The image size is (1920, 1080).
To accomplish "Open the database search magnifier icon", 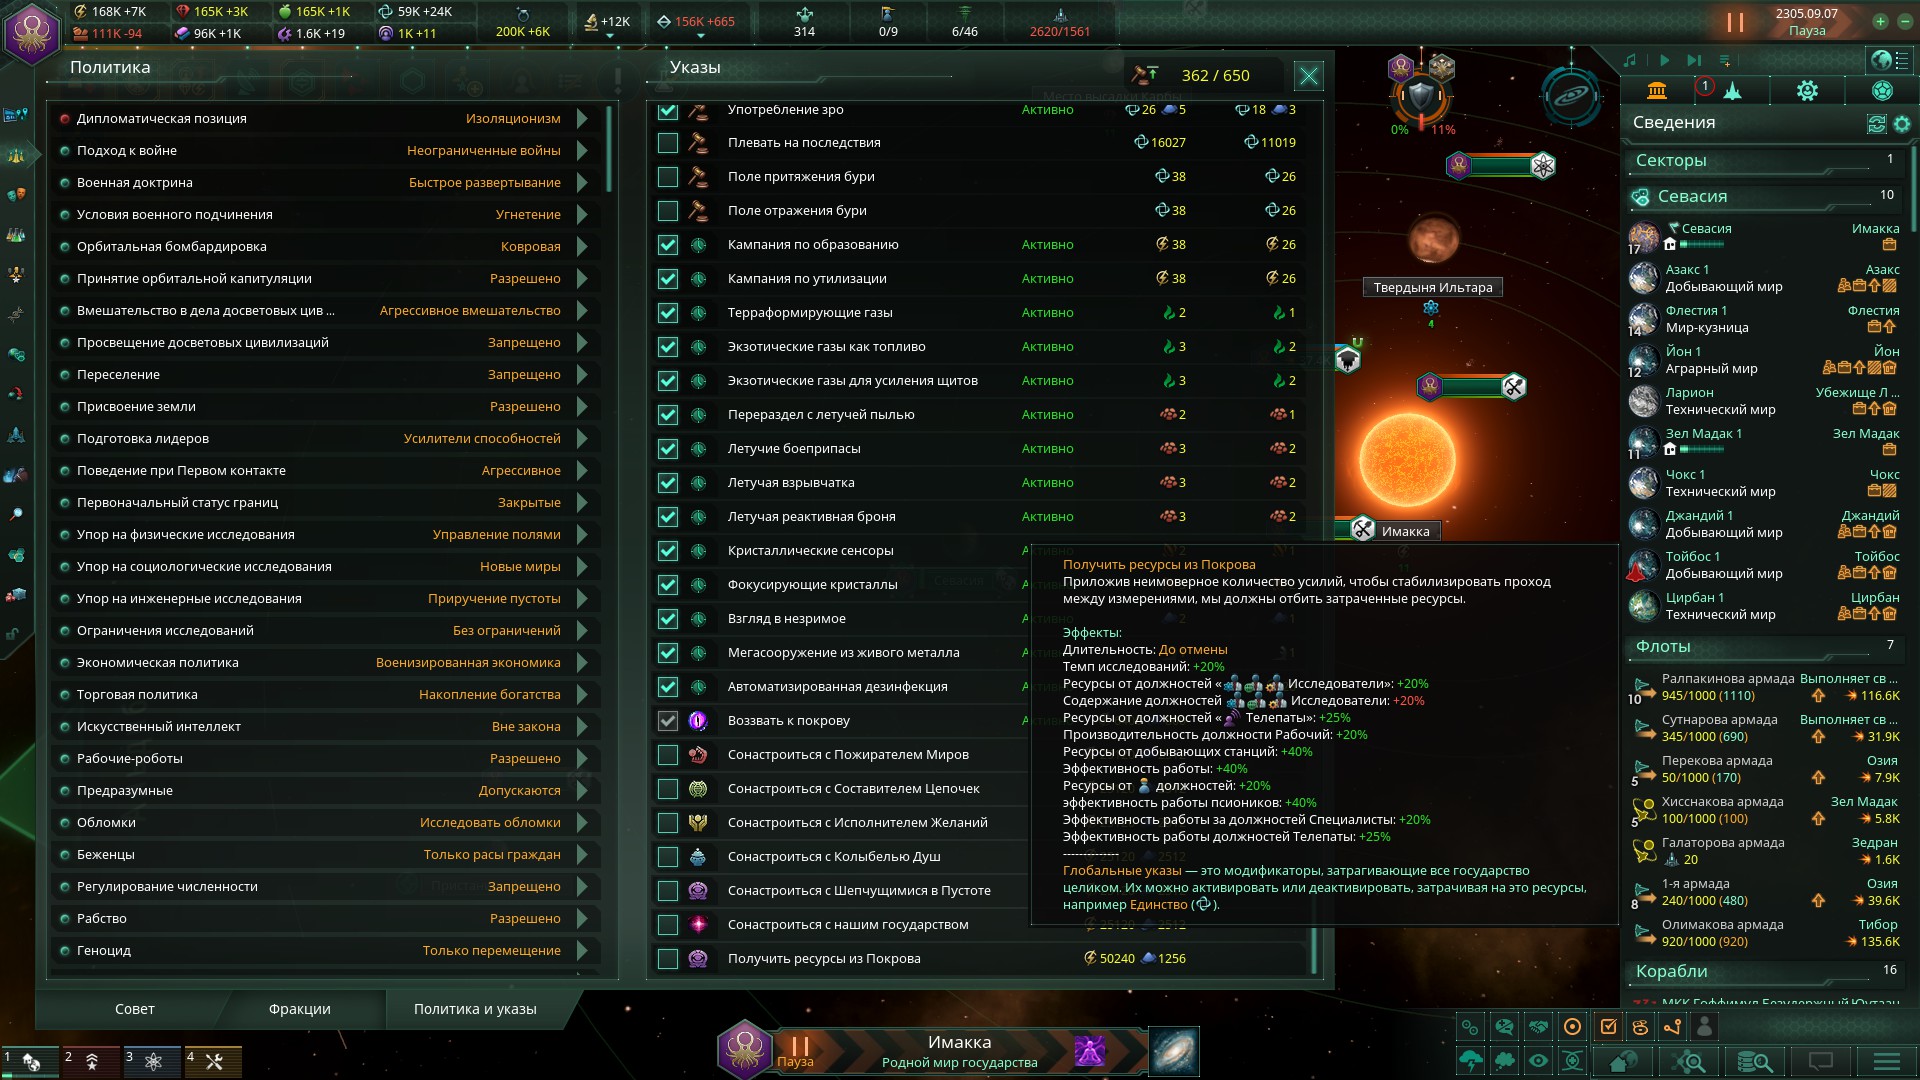I will [x=1754, y=1061].
